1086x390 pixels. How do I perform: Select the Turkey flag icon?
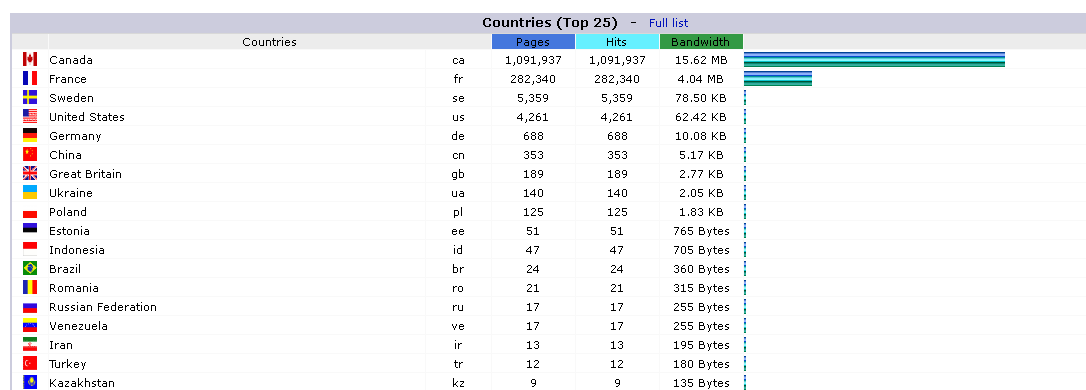tap(30, 363)
